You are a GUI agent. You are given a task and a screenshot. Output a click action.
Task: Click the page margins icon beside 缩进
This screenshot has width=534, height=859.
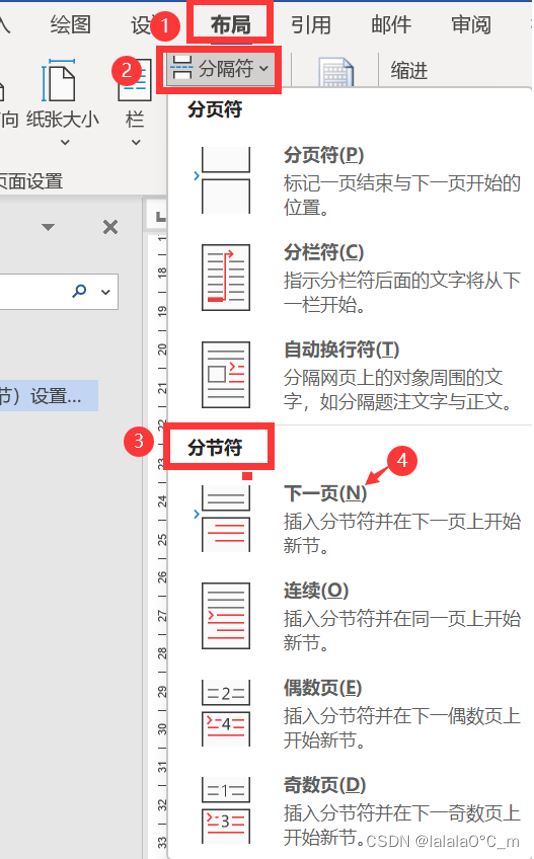335,72
